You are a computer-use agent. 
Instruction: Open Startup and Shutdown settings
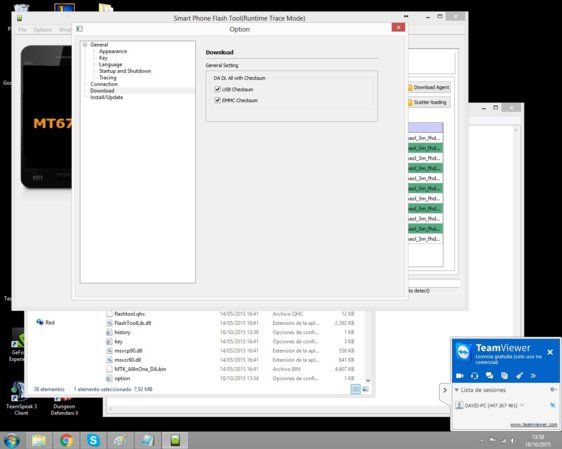pyautogui.click(x=125, y=71)
